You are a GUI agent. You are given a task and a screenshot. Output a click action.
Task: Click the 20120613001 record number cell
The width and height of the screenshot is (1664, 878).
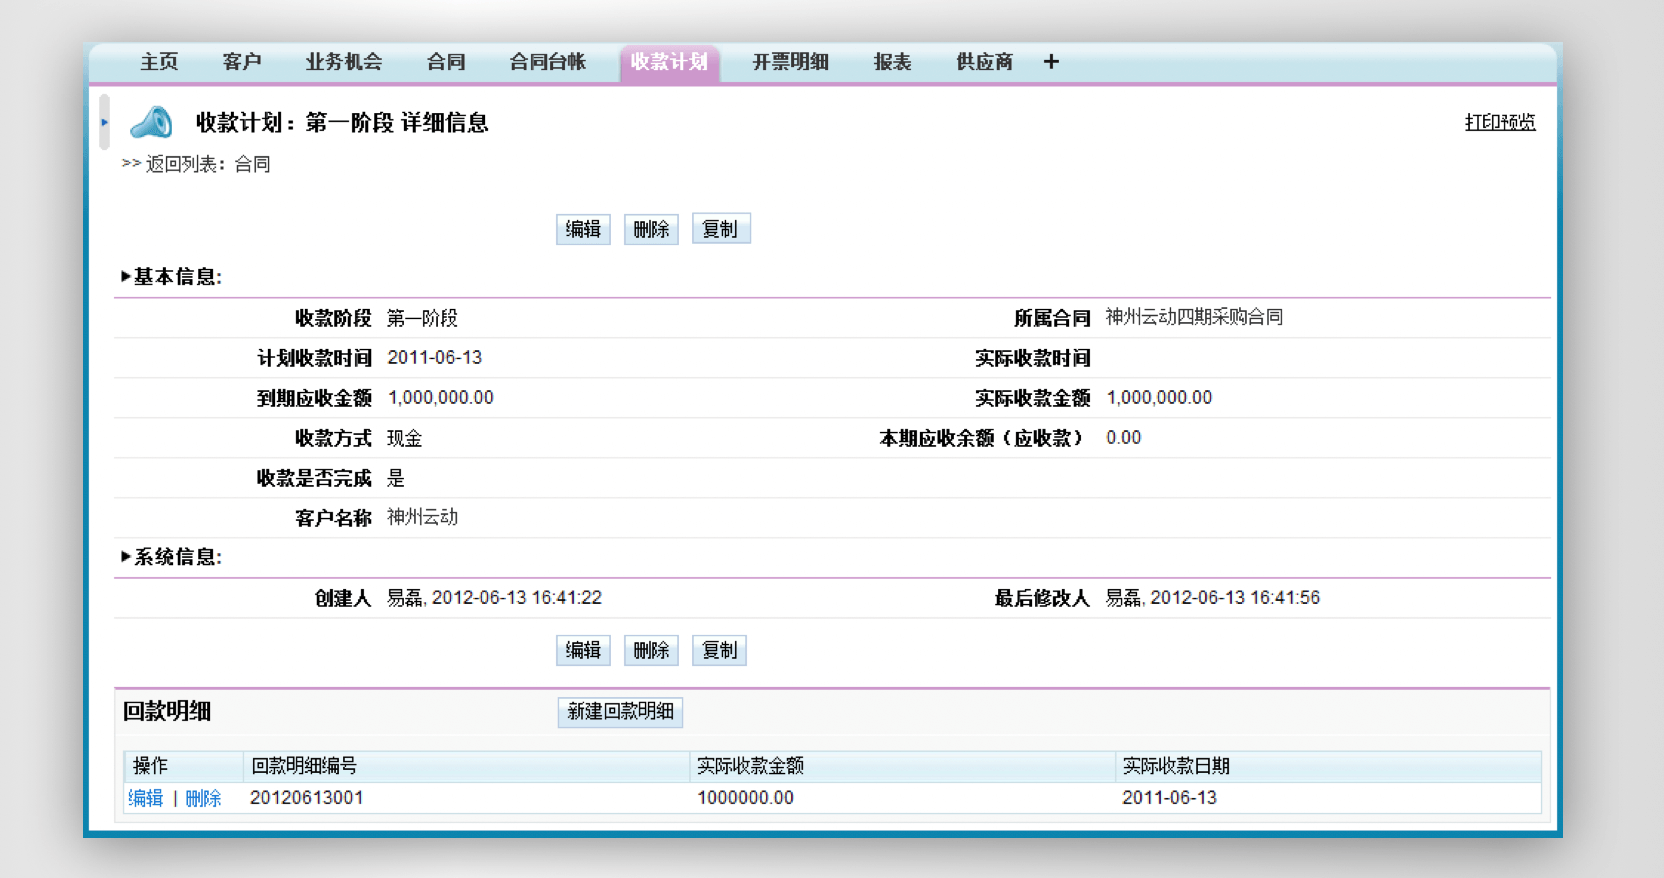[307, 798]
